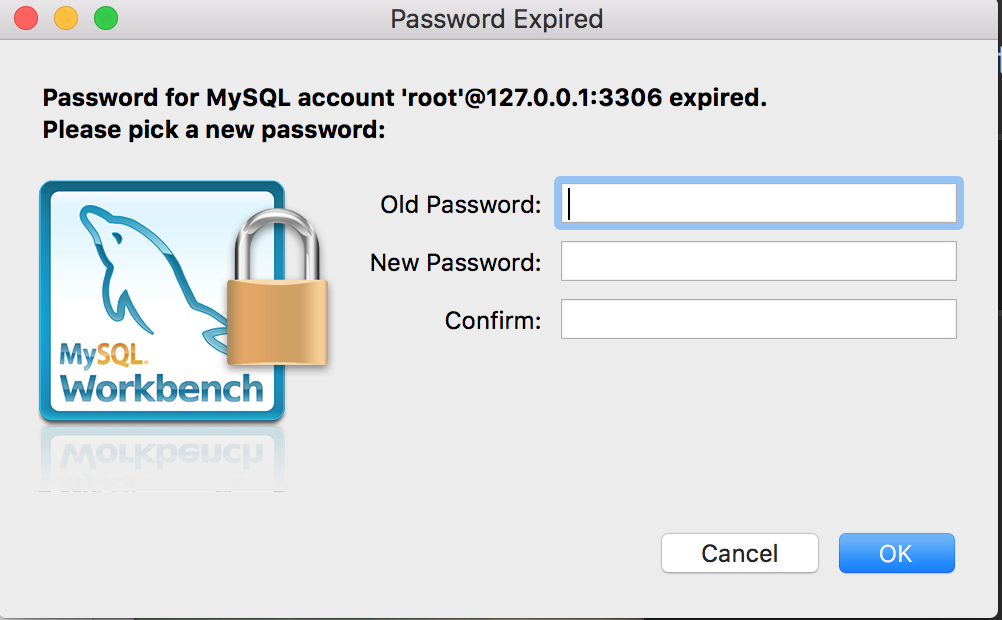The image size is (1002, 620).
Task: Click the orange MySQL wordmark in the logo
Action: click(x=104, y=355)
